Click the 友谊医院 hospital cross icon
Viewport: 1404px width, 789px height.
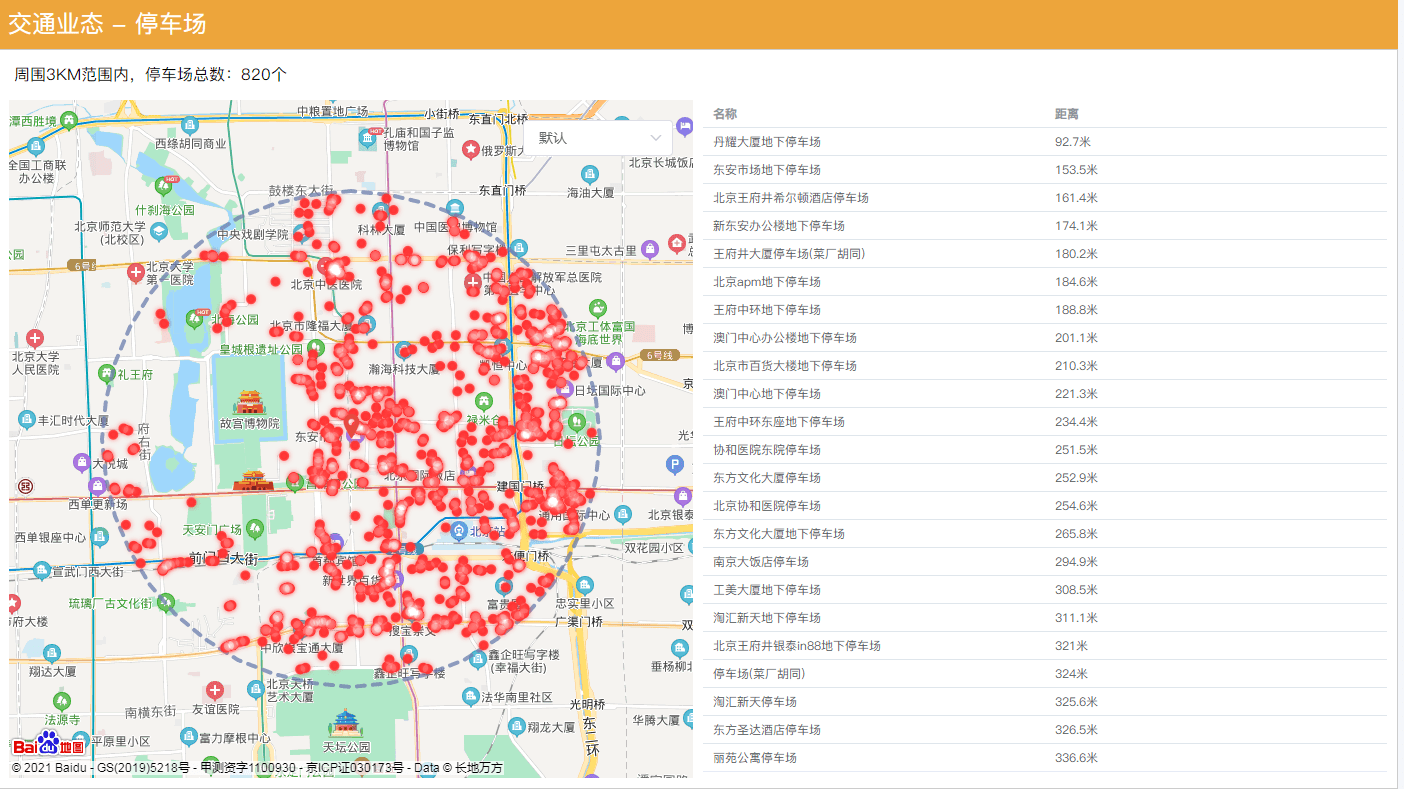tap(215, 690)
